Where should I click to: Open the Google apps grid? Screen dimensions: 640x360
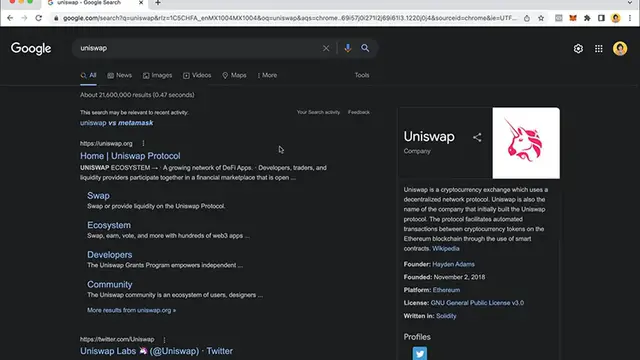tap(599, 49)
